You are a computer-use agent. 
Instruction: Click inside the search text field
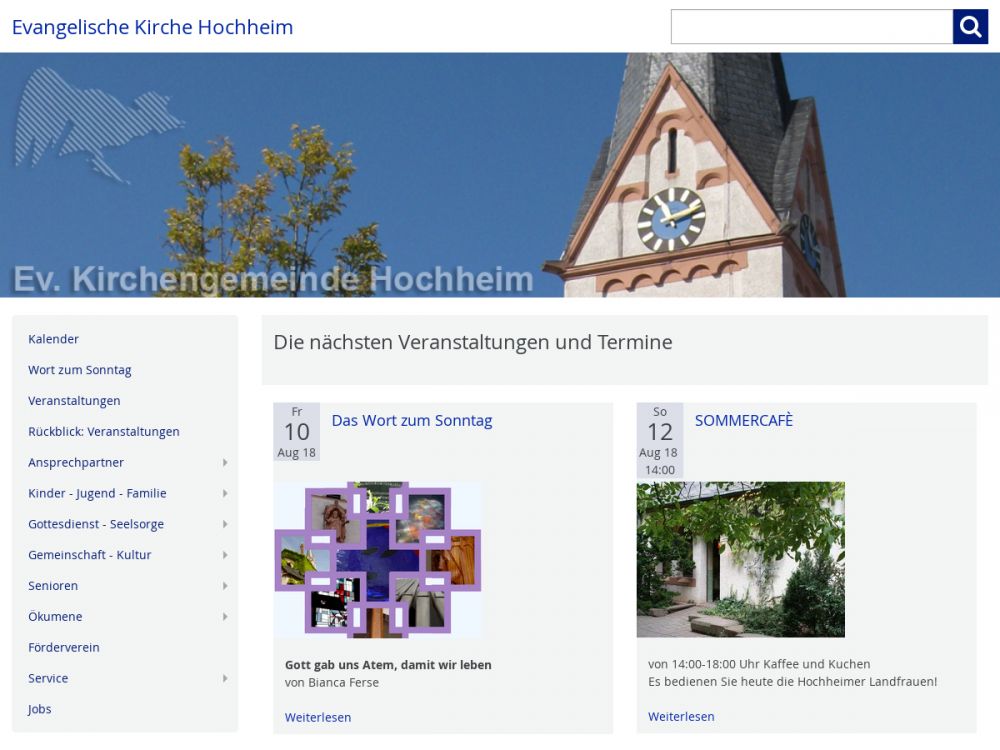click(x=811, y=27)
